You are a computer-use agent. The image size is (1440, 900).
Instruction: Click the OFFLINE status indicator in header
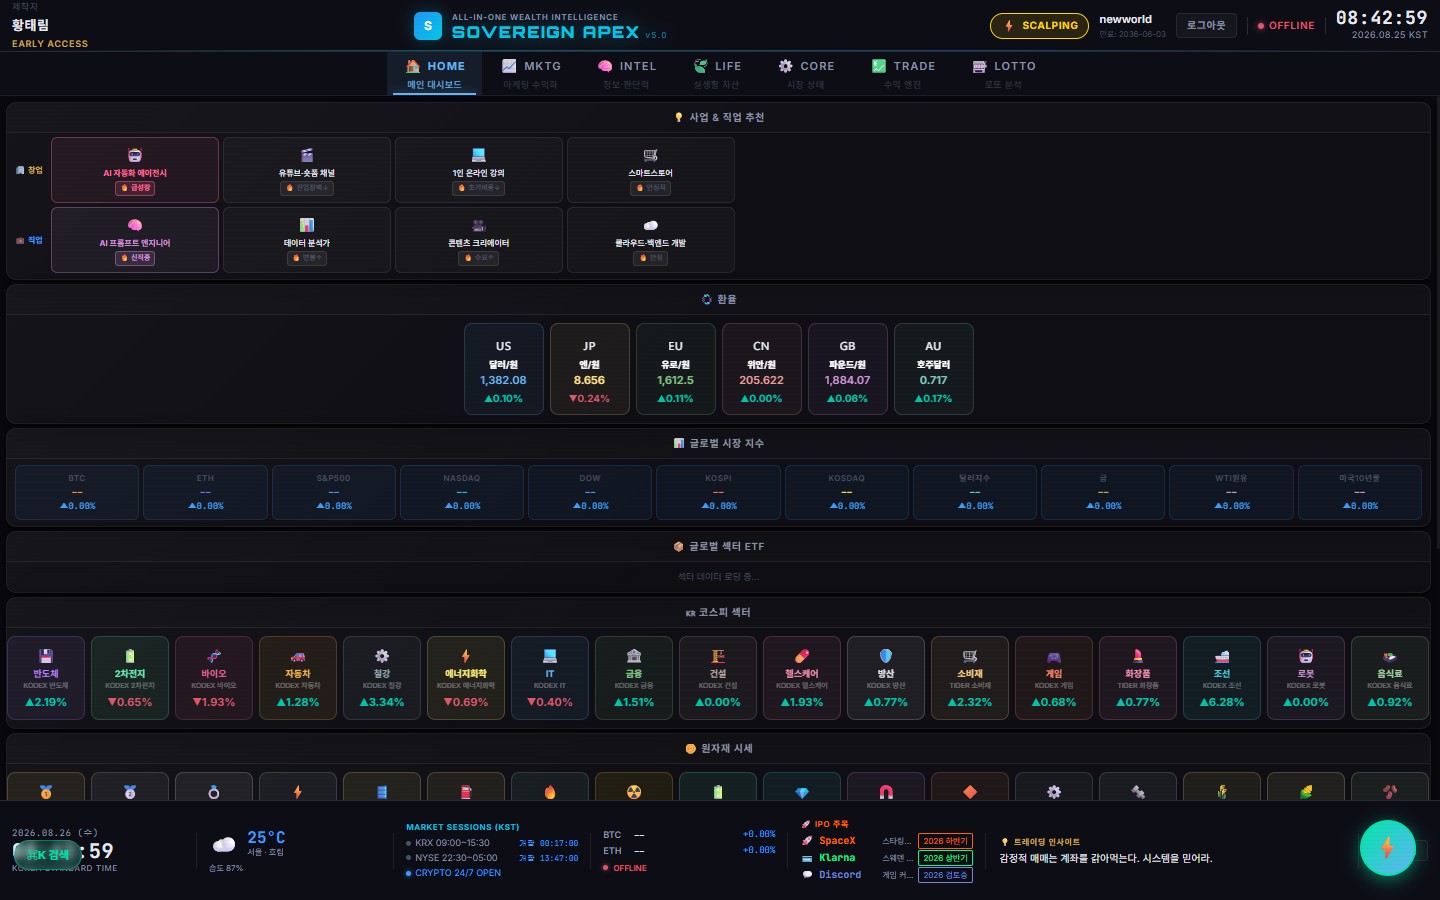click(x=1286, y=26)
